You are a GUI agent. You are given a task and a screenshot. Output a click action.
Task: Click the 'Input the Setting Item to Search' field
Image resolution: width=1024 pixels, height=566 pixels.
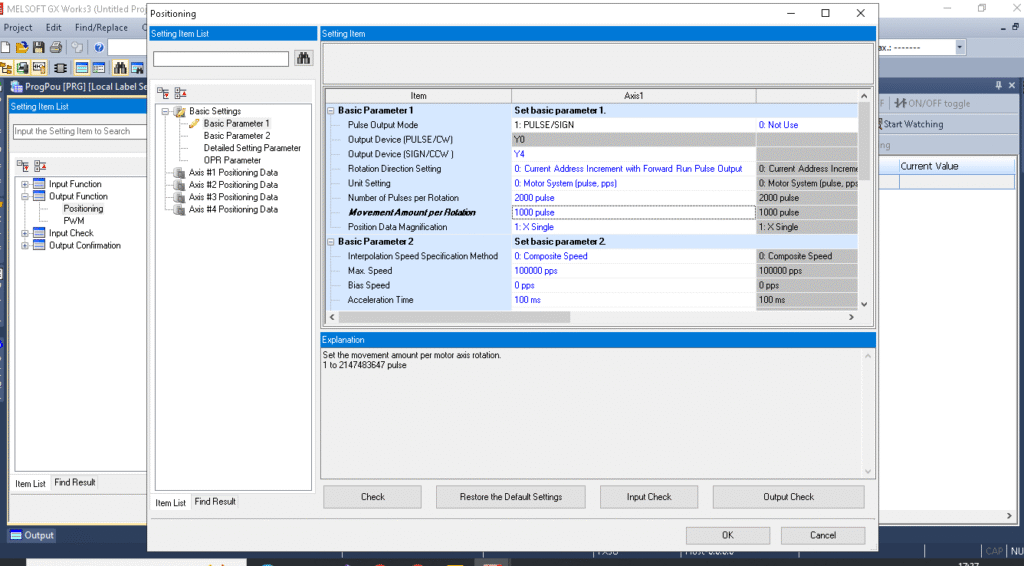(80, 131)
